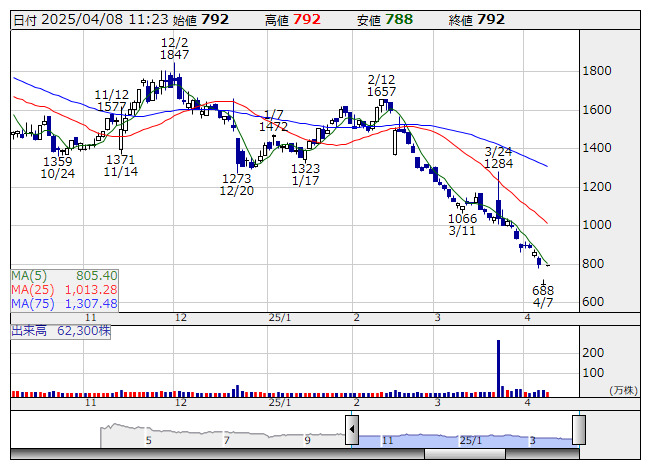Image resolution: width=653 pixels, height=470 pixels.
Task: Click the 600 price axis label
Action: click(x=593, y=302)
